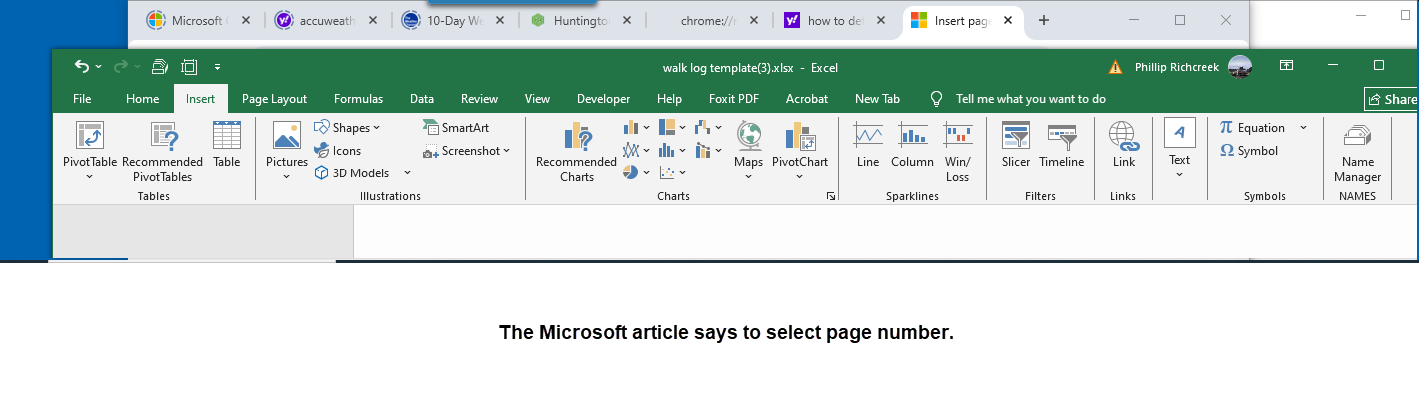Open the Column or Bar chart menu
Image resolution: width=1419 pixels, height=416 pixels.
636,127
